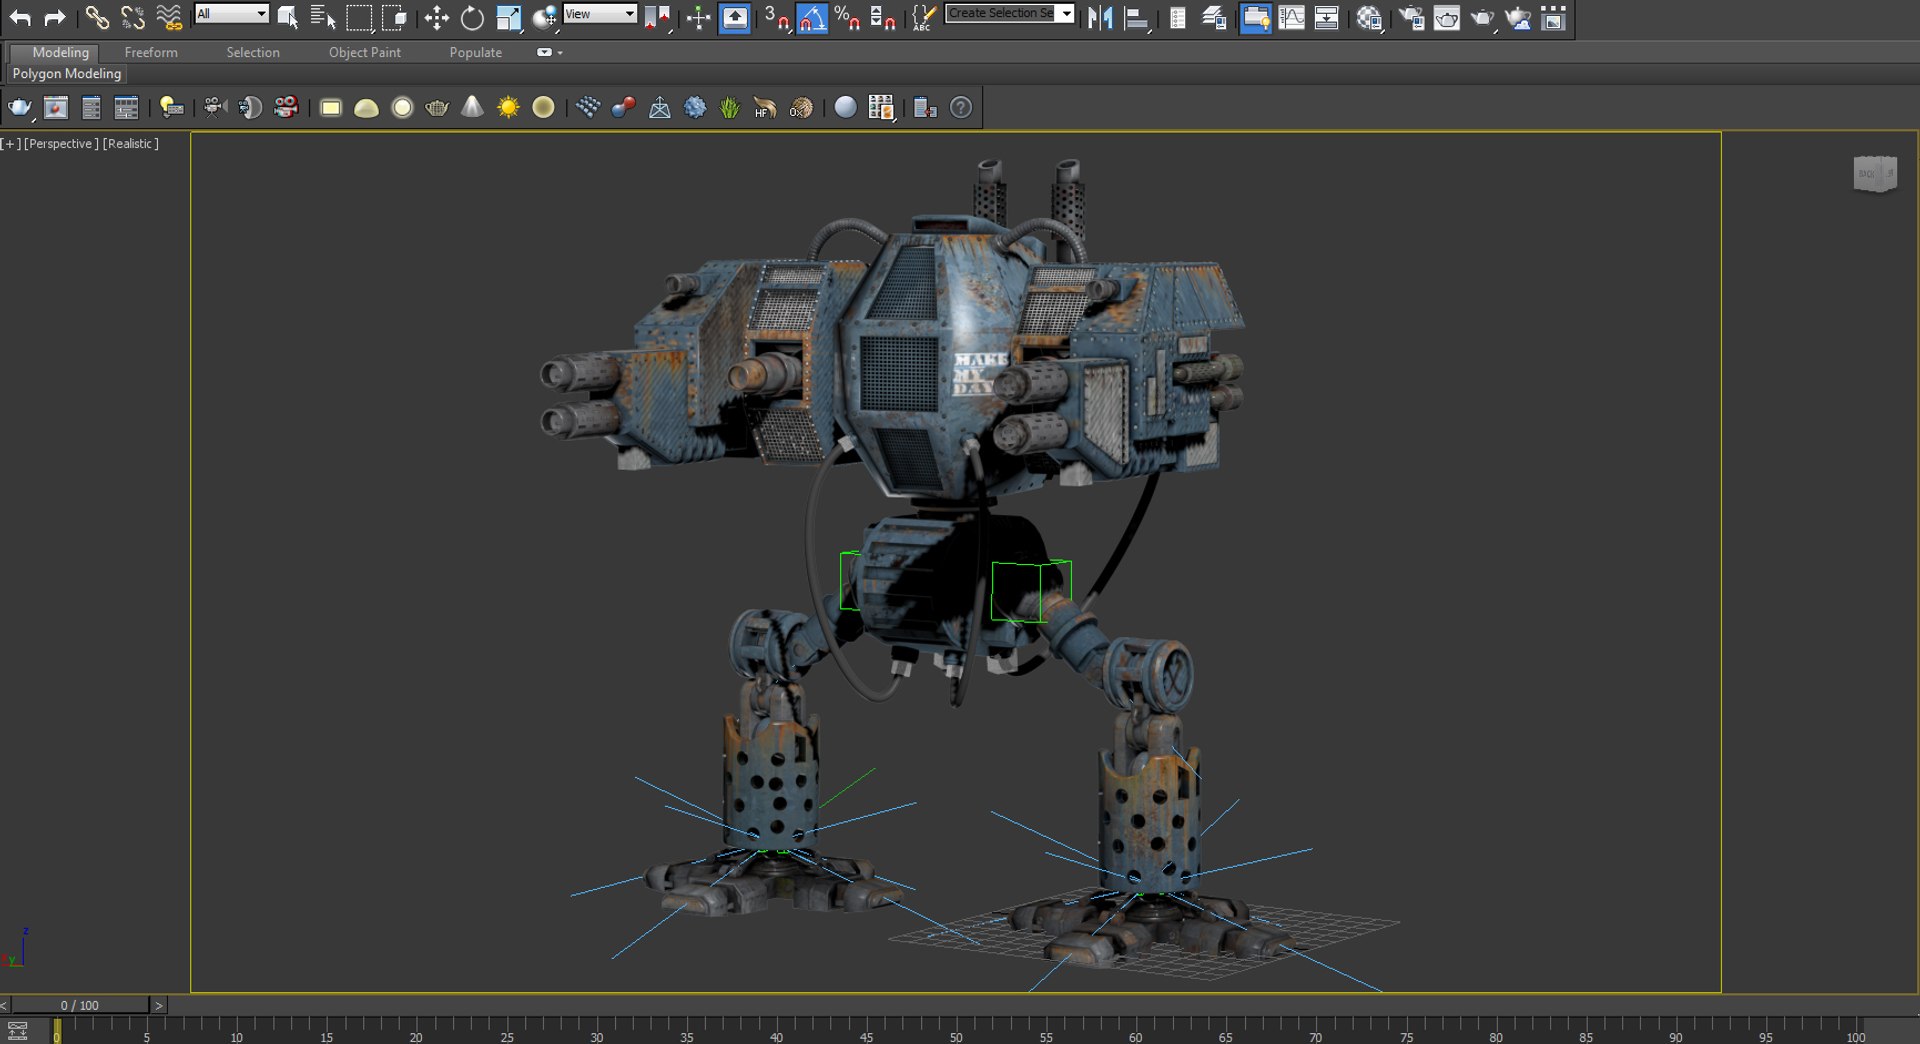Toggle the 3D Snaps button
Viewport: 1920px width, 1044px height.
[x=776, y=17]
